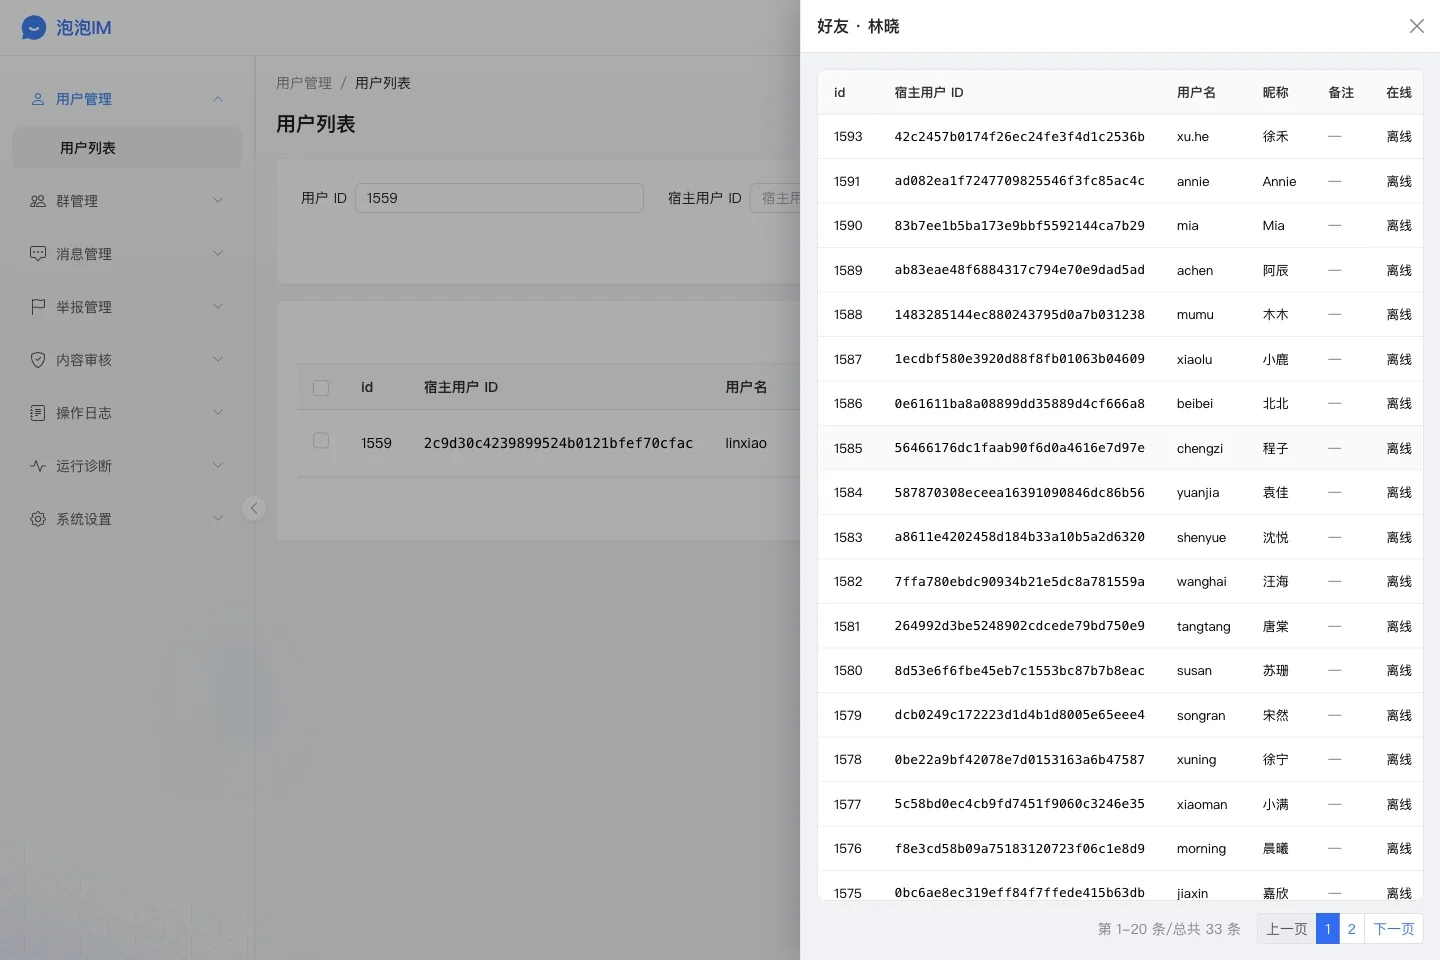Focus the 宿主用户 ID search field

click(x=776, y=198)
